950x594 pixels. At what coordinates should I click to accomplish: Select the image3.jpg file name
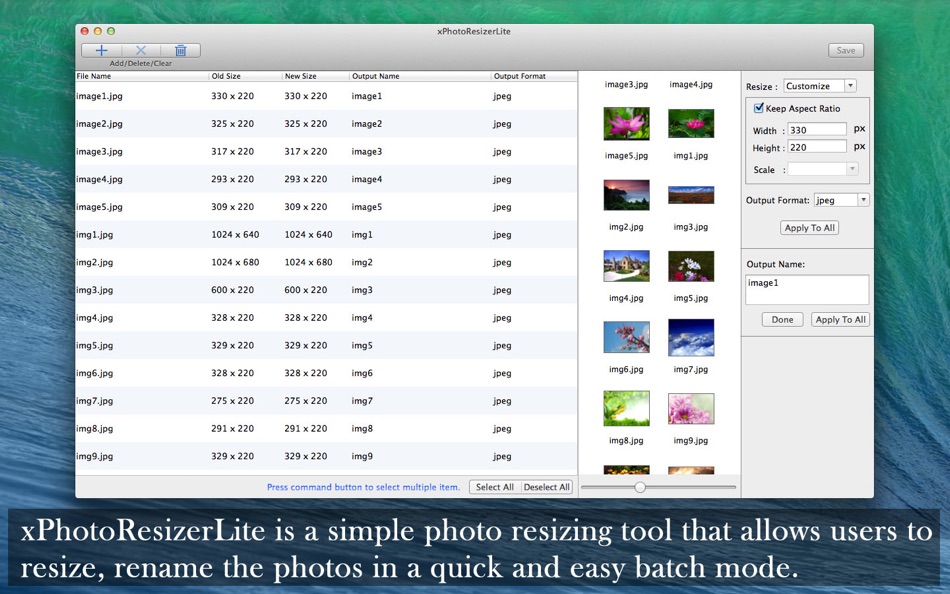(x=99, y=152)
